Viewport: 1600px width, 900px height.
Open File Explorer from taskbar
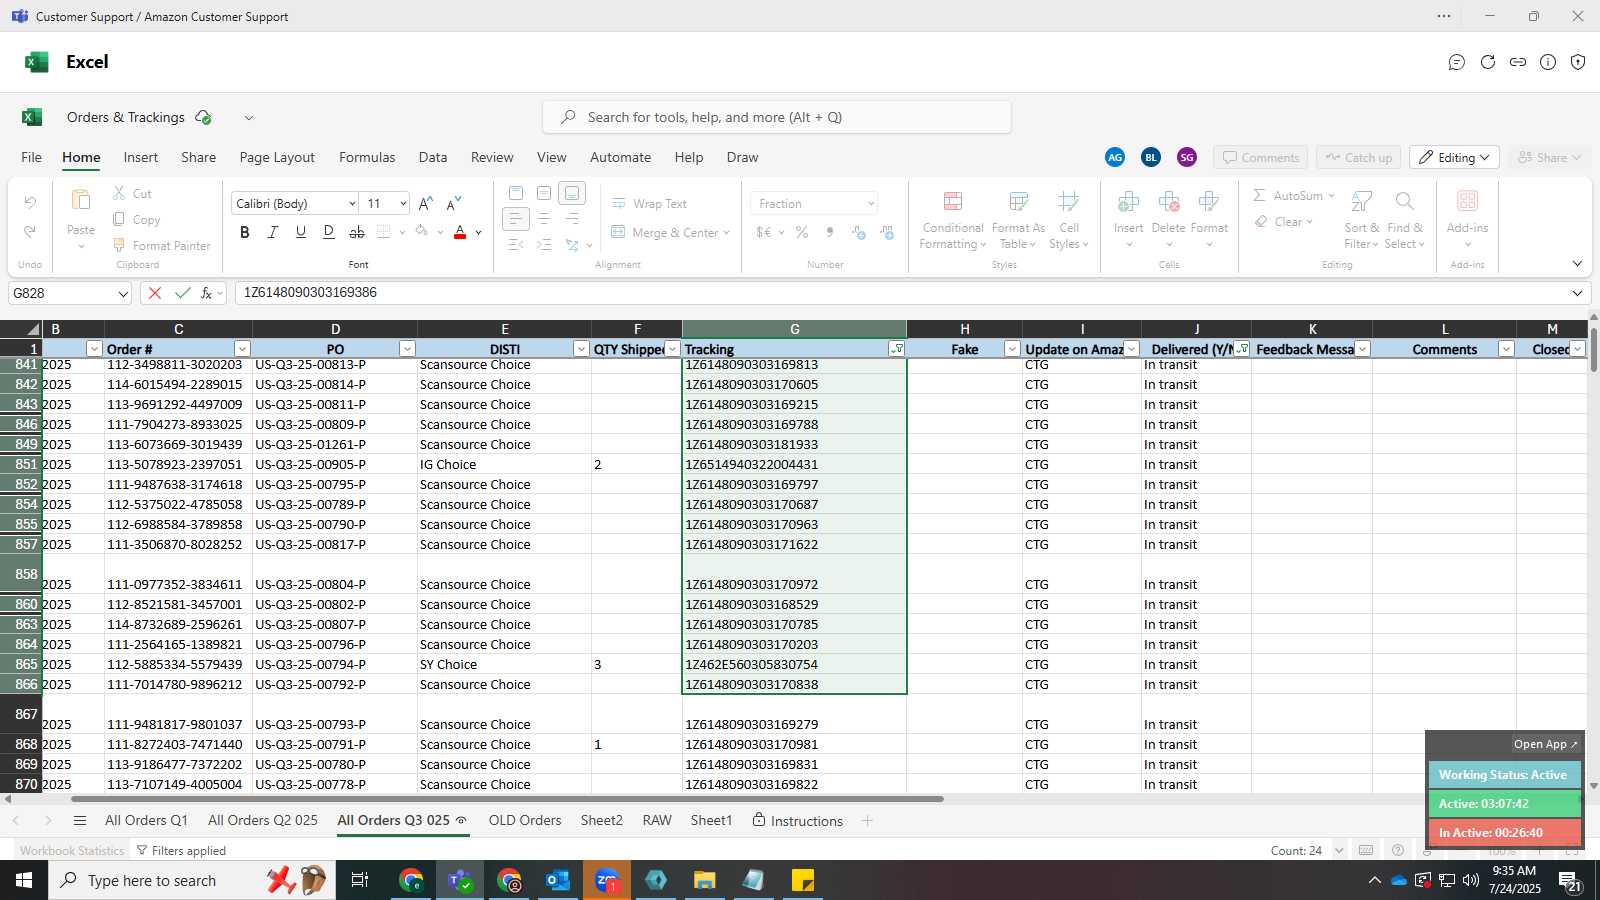click(705, 880)
